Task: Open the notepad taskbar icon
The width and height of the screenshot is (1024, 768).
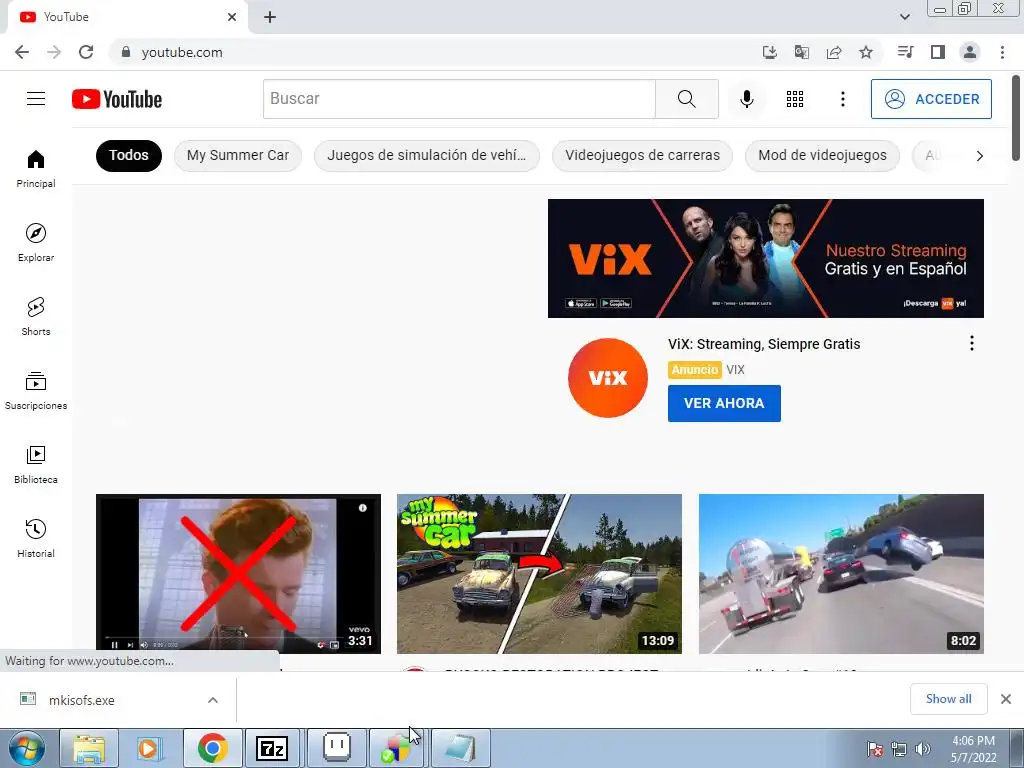Action: 460,748
